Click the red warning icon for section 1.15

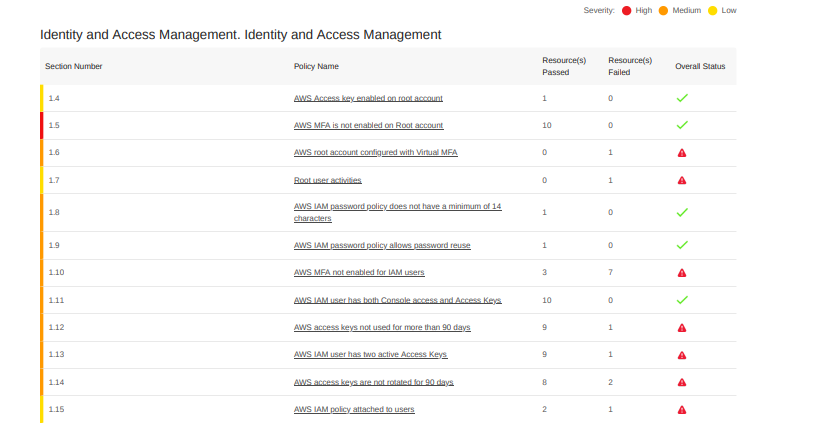(682, 410)
